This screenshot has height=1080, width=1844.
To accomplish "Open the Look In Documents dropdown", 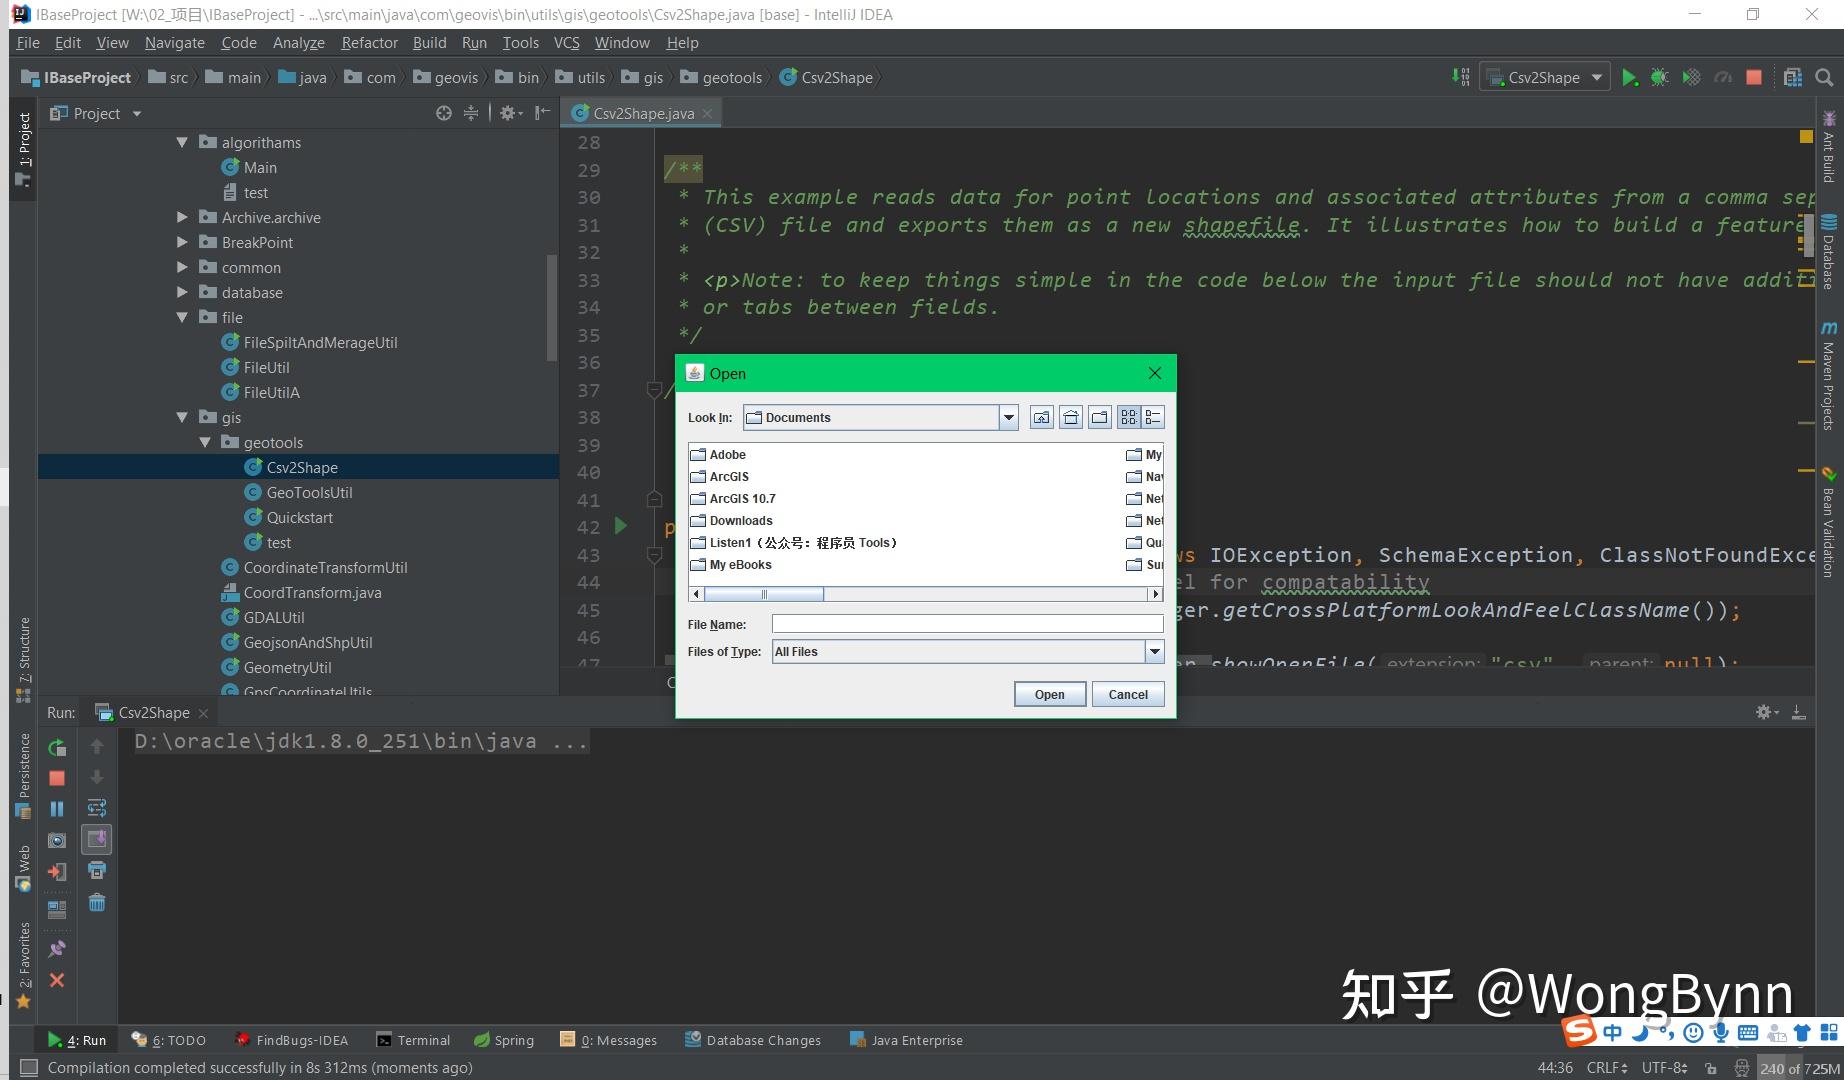I will click(1009, 418).
